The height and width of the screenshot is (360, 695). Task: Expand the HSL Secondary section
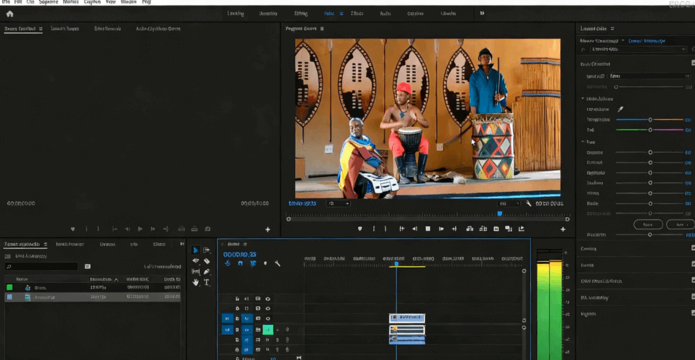(595, 297)
